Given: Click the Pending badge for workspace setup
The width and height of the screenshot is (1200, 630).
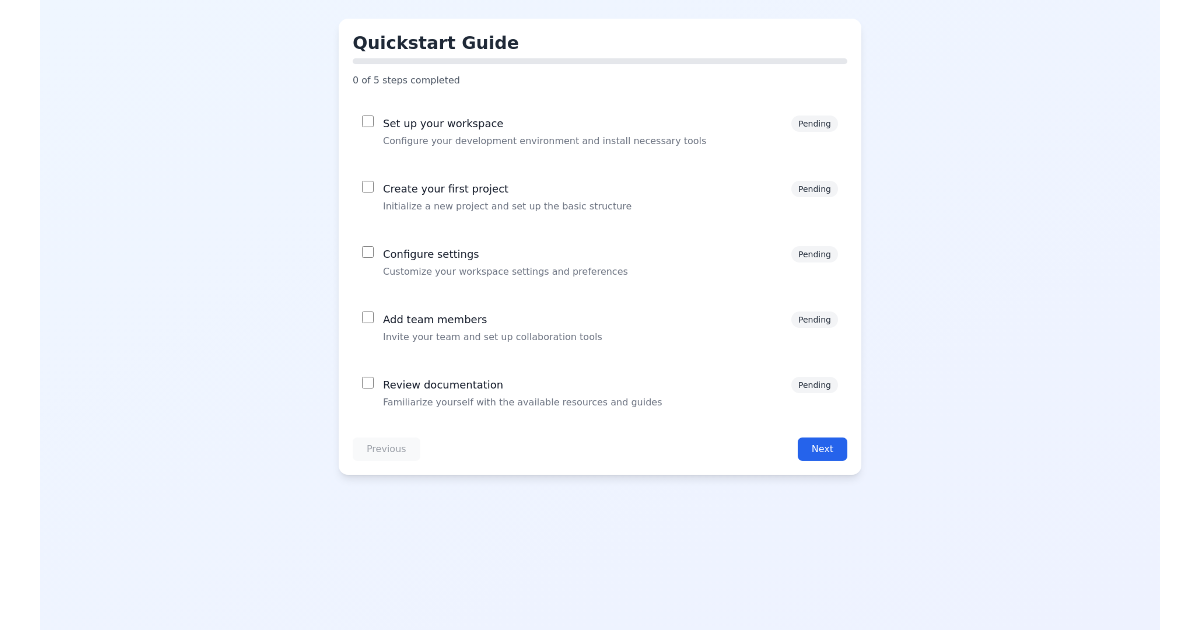Looking at the screenshot, I should [814, 123].
